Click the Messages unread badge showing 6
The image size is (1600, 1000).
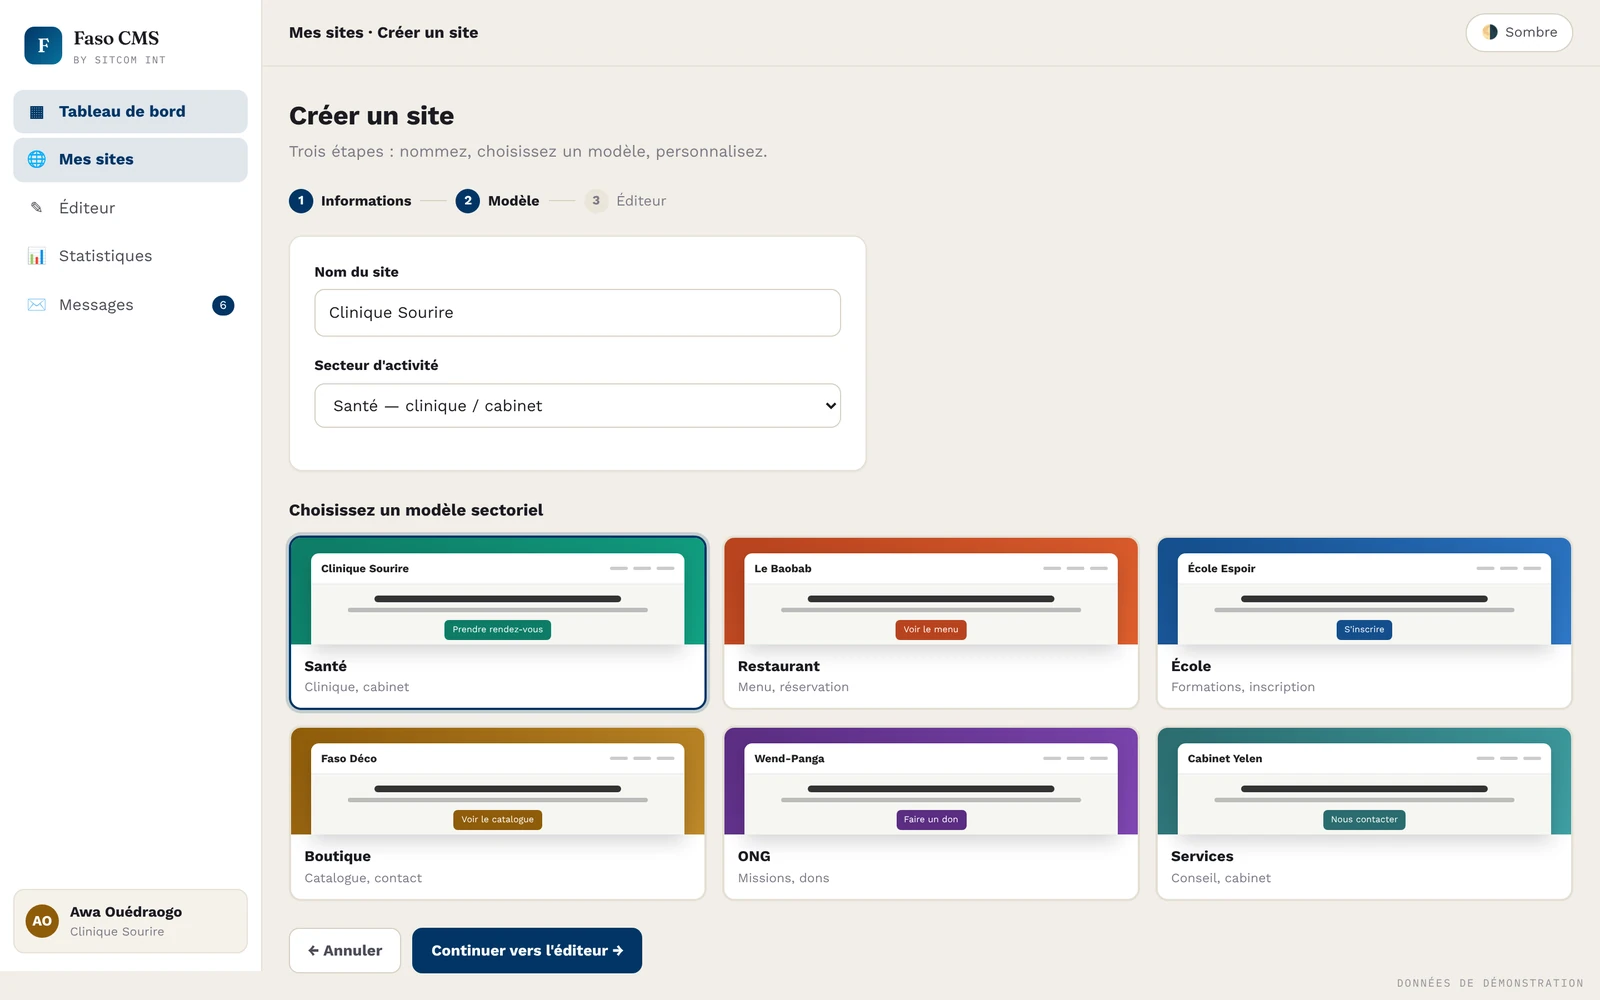[x=223, y=305]
